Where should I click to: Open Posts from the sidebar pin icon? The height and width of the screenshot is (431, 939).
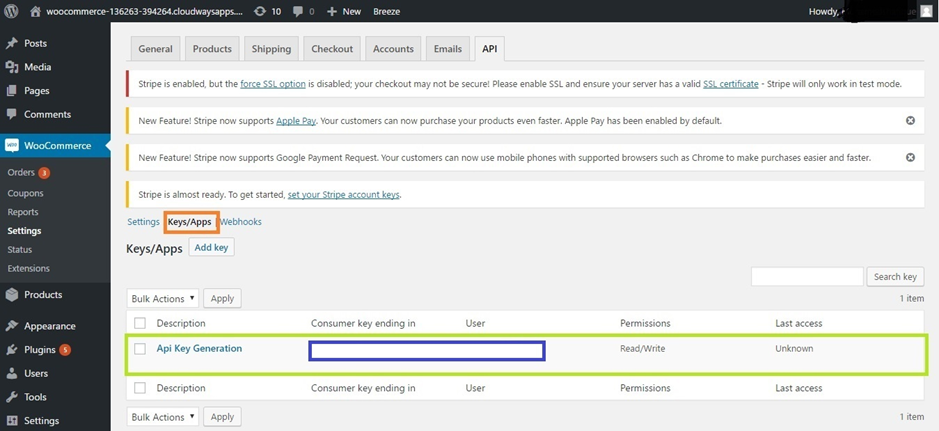(11, 43)
